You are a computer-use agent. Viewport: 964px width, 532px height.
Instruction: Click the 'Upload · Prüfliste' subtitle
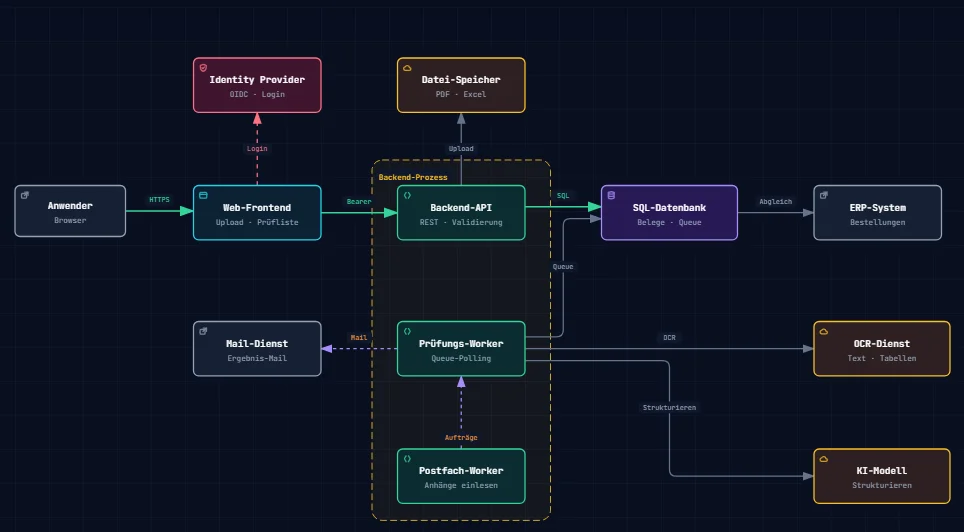tap(257, 223)
